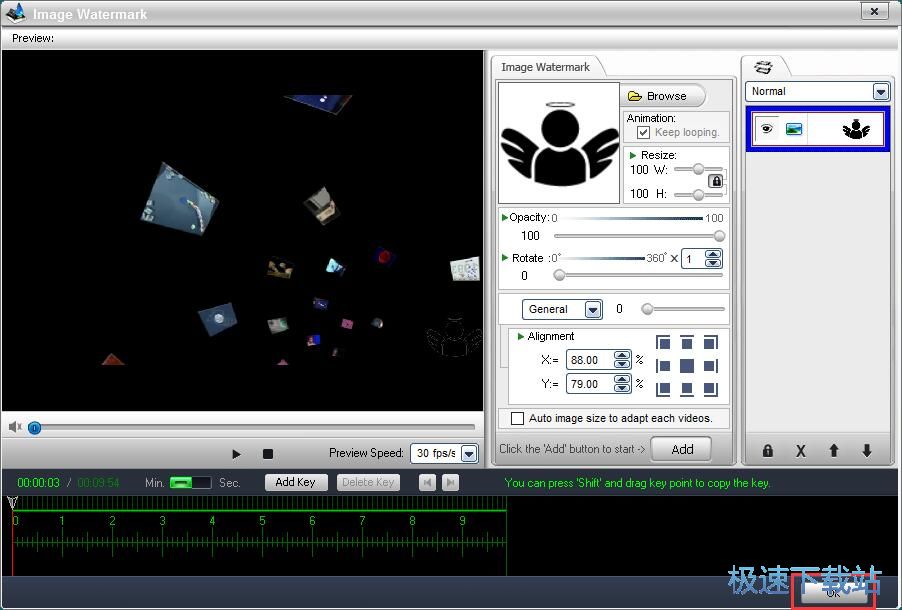Screen dimensions: 902x610
Task: Align watermark to middle-left
Action: 663,366
